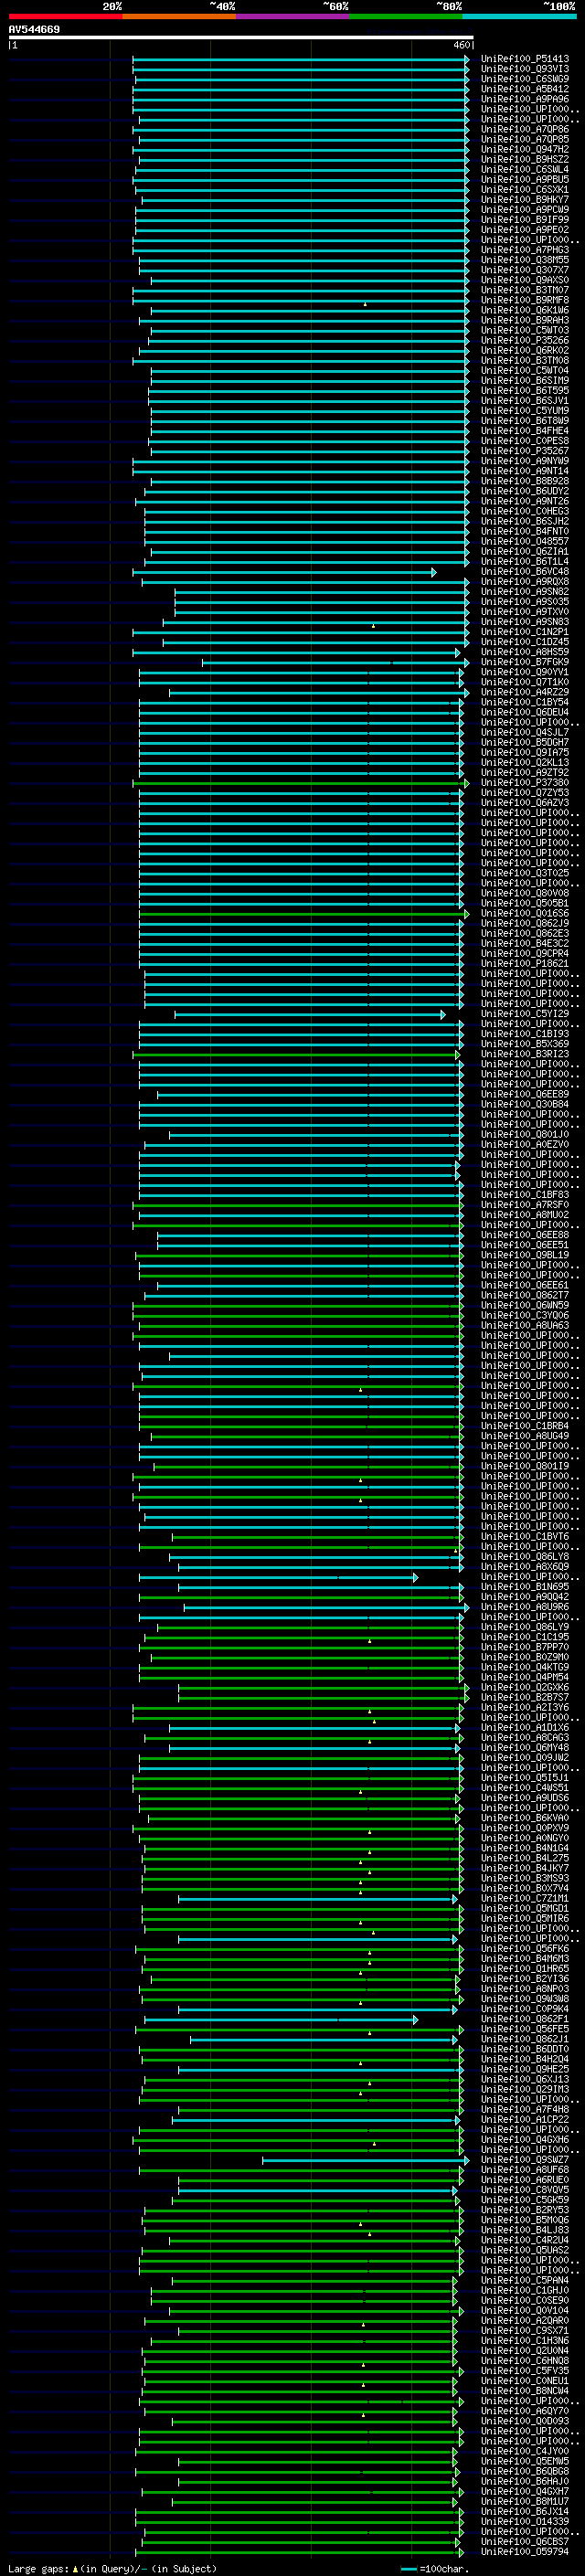Select label UniRef100_Q5UAS2

(525, 2250)
